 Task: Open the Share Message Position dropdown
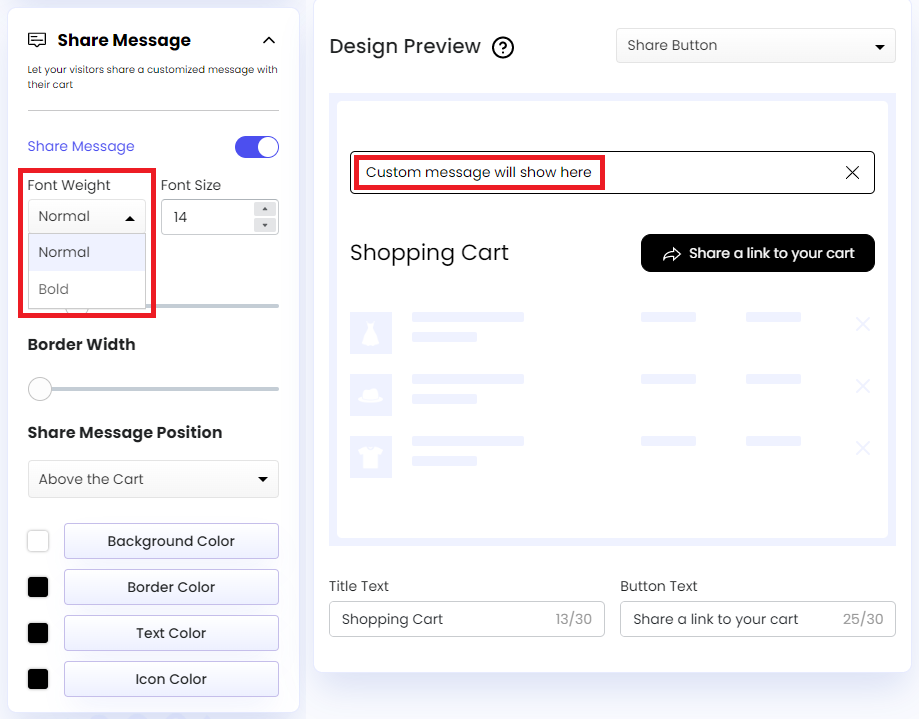[153, 479]
